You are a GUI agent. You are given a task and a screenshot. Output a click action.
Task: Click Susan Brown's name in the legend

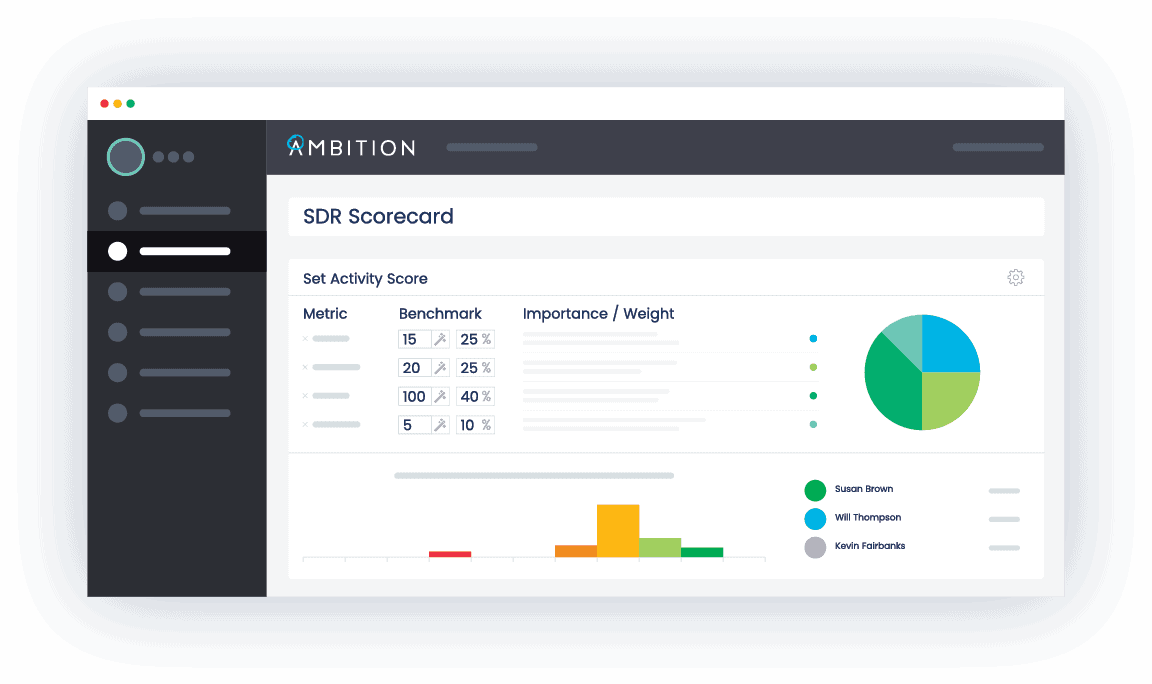861,489
